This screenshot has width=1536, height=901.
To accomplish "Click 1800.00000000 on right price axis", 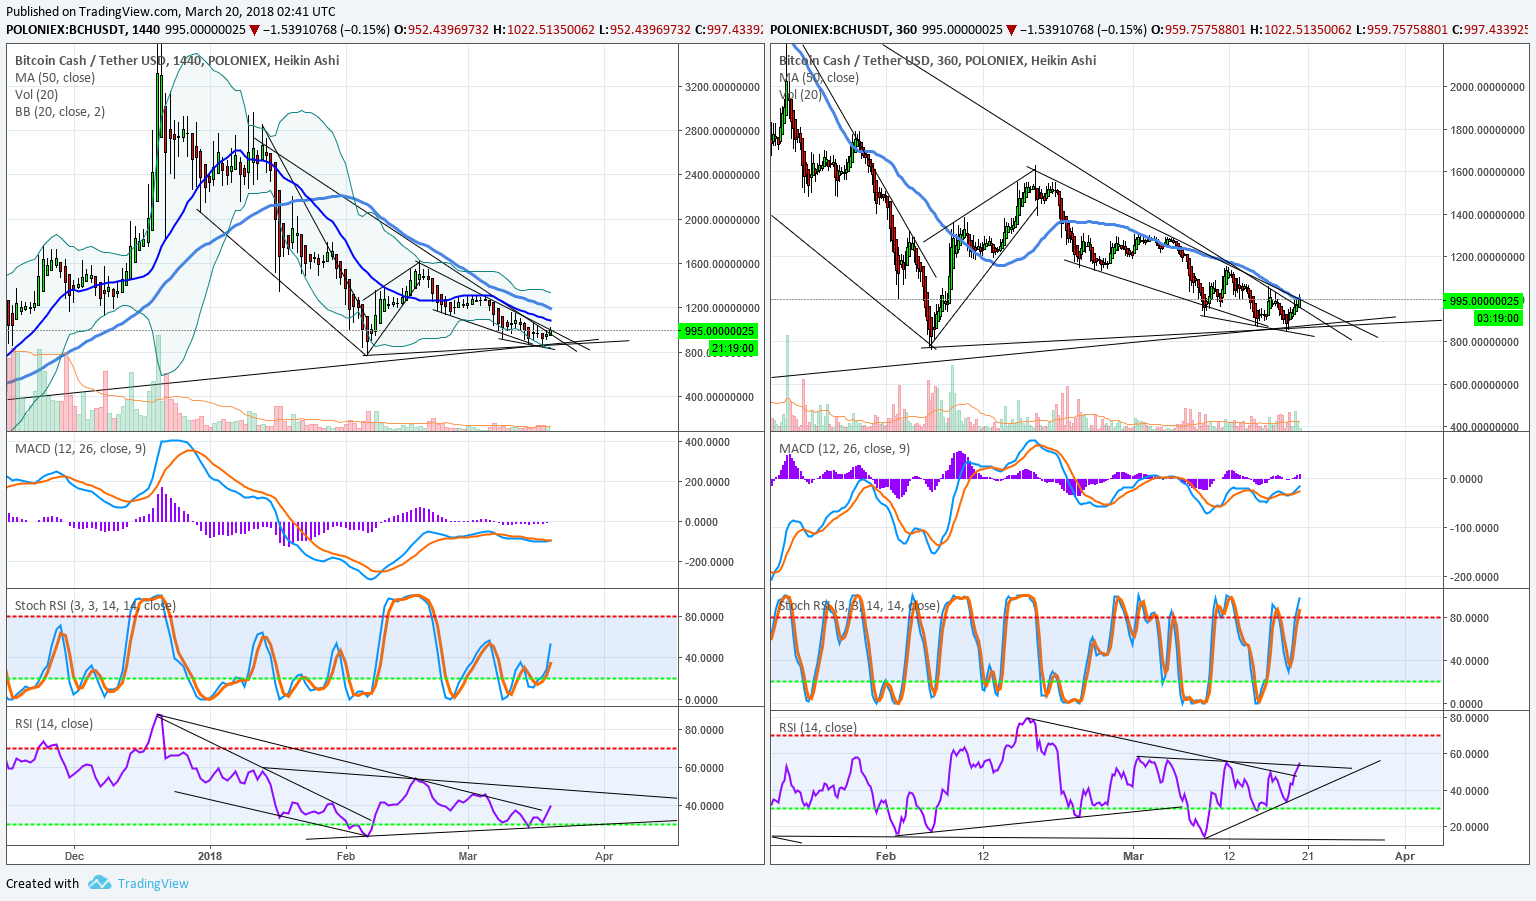I will [1487, 130].
